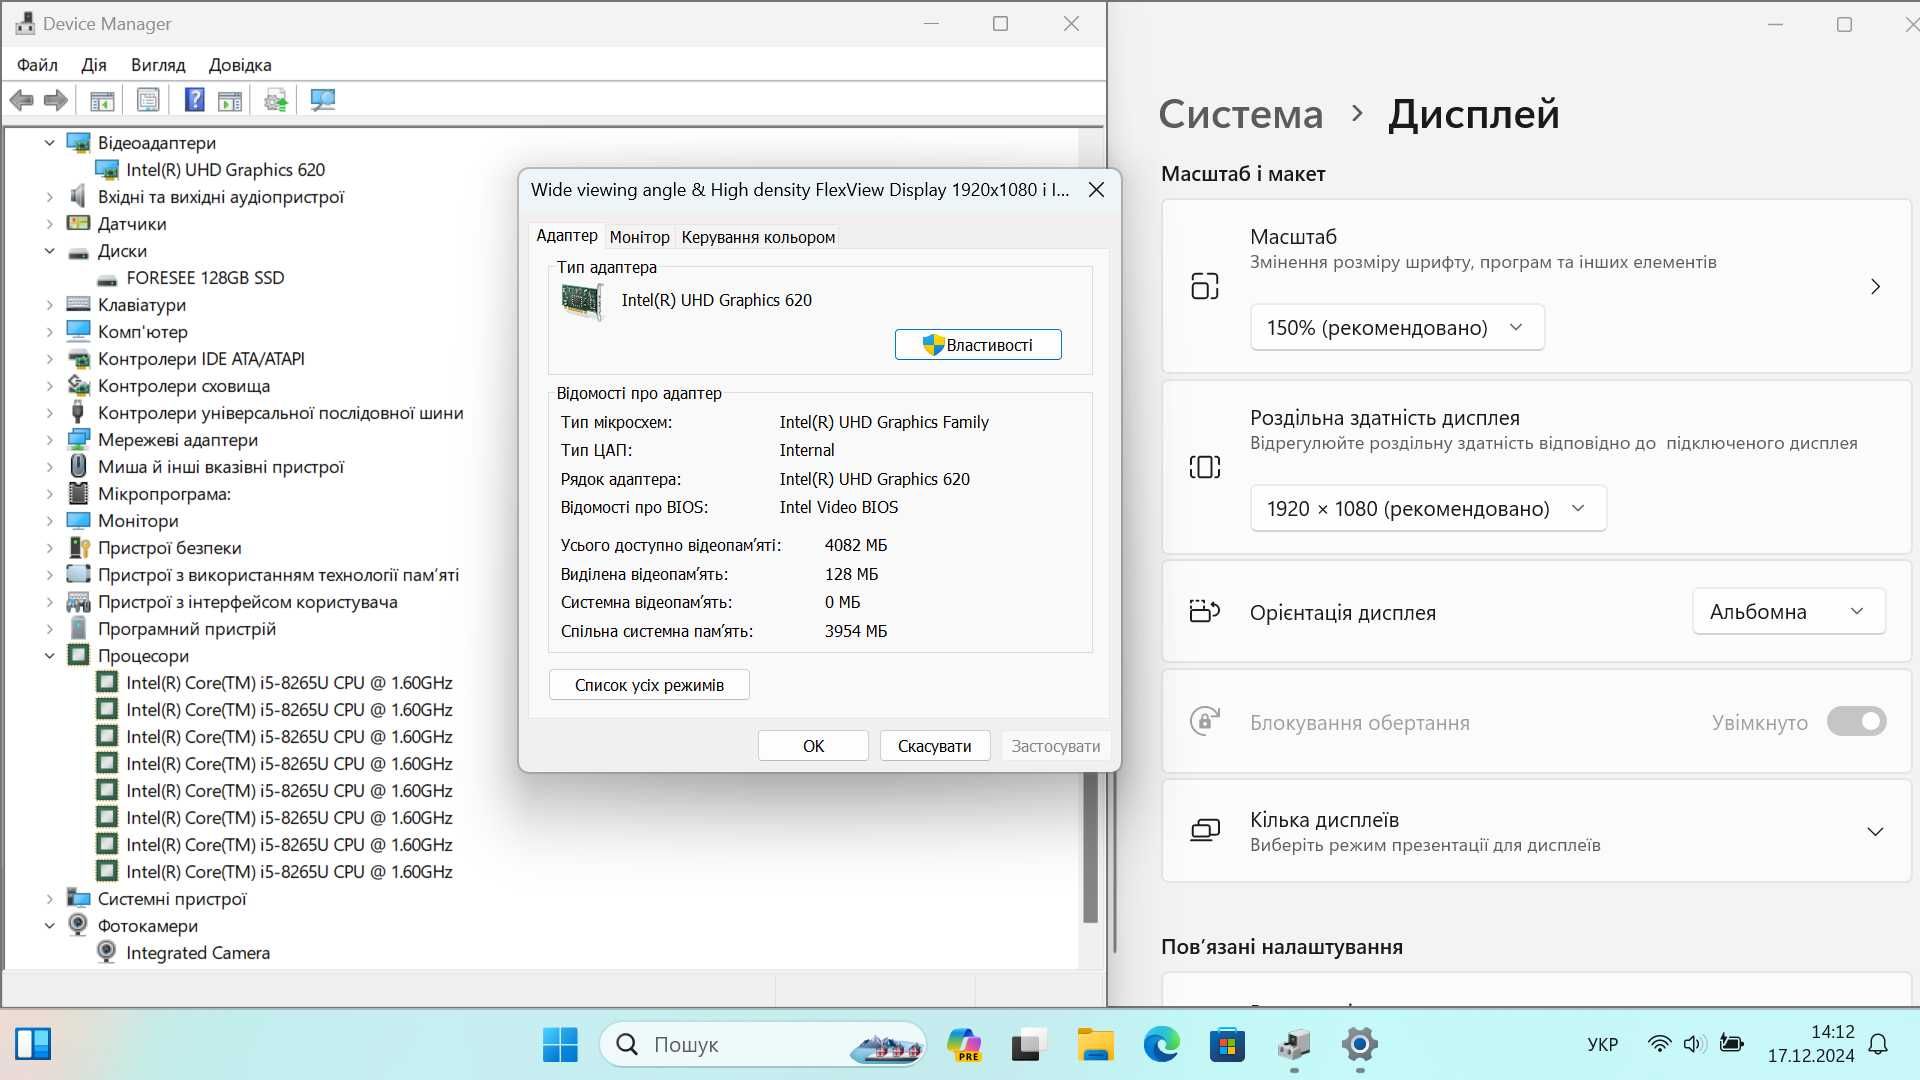Screen dimensions: 1920x1080
Task: Open the 150% scale dropdown
Action: point(1397,328)
